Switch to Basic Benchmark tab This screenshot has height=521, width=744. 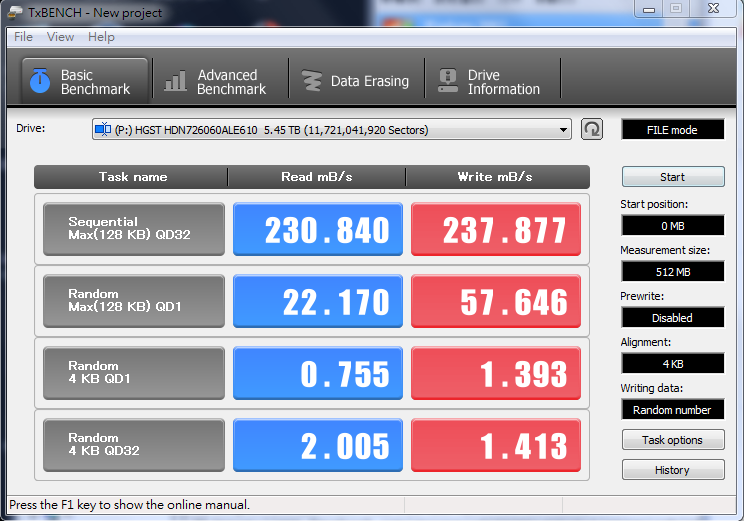tap(85, 81)
